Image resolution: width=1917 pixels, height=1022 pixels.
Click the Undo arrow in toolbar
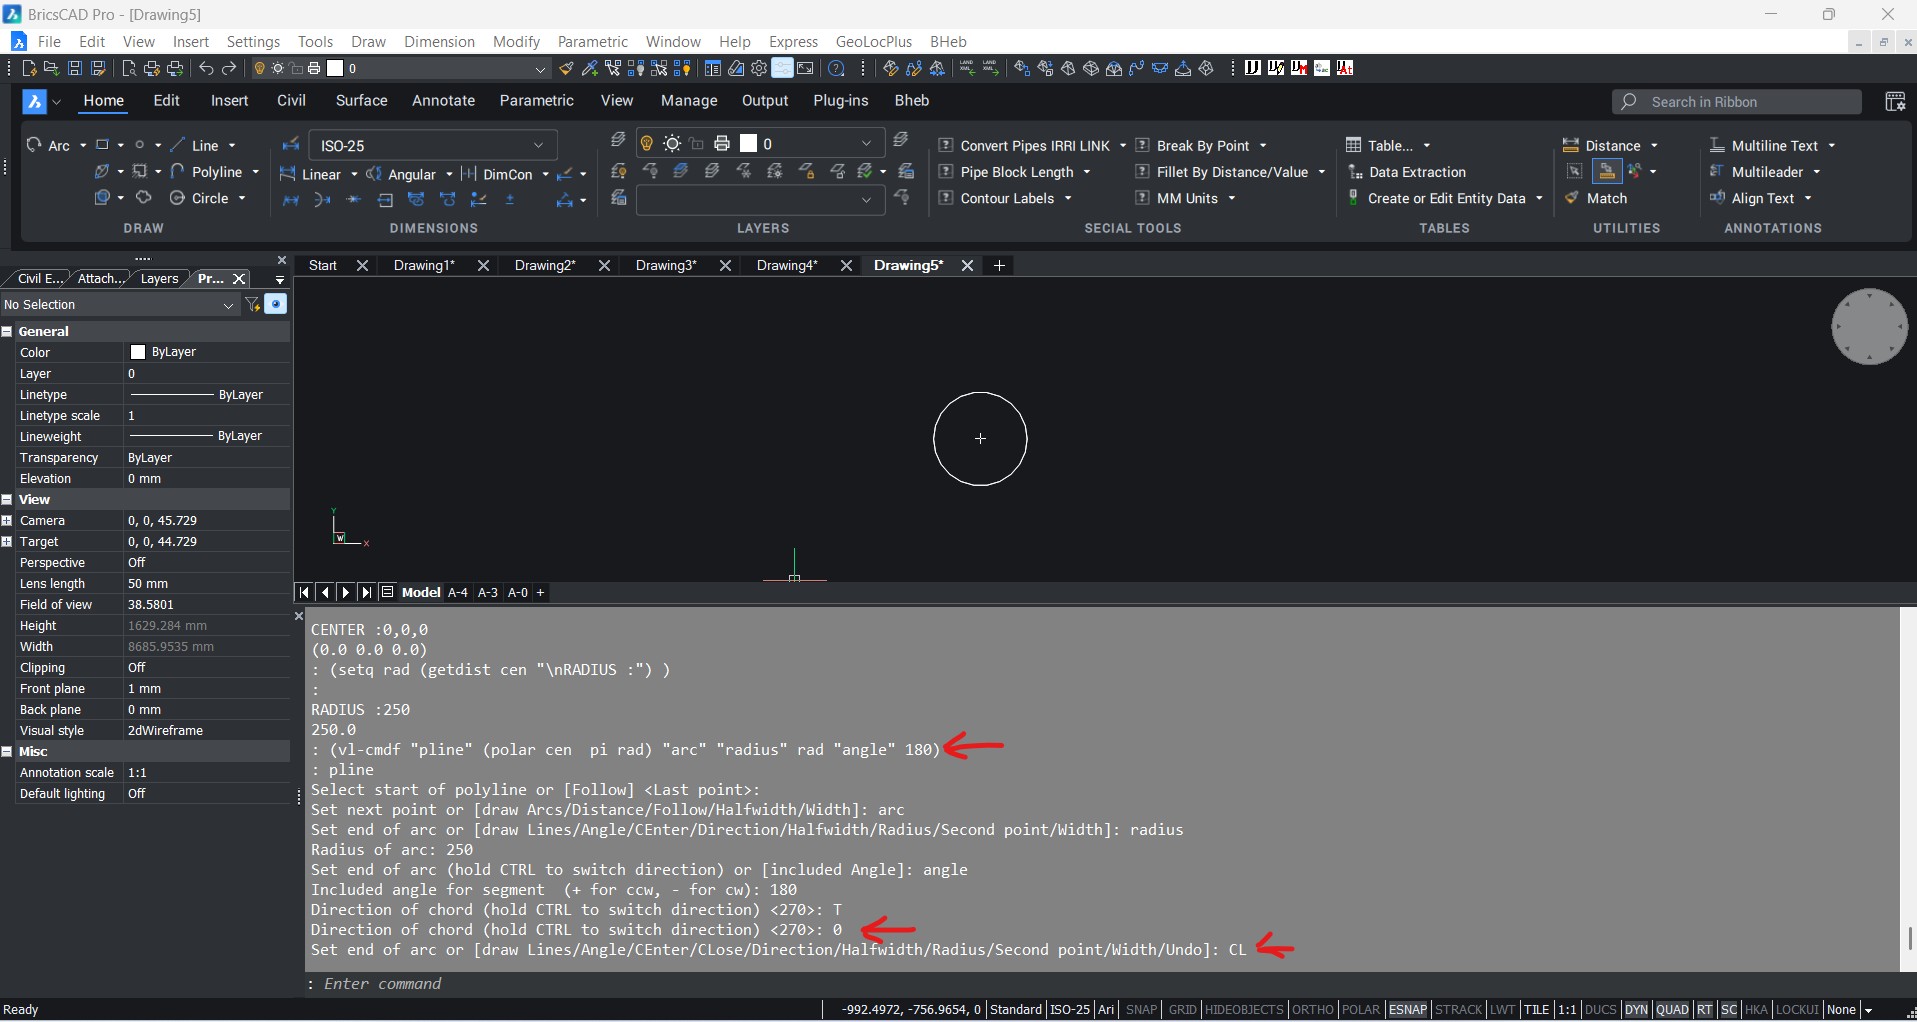(x=206, y=68)
